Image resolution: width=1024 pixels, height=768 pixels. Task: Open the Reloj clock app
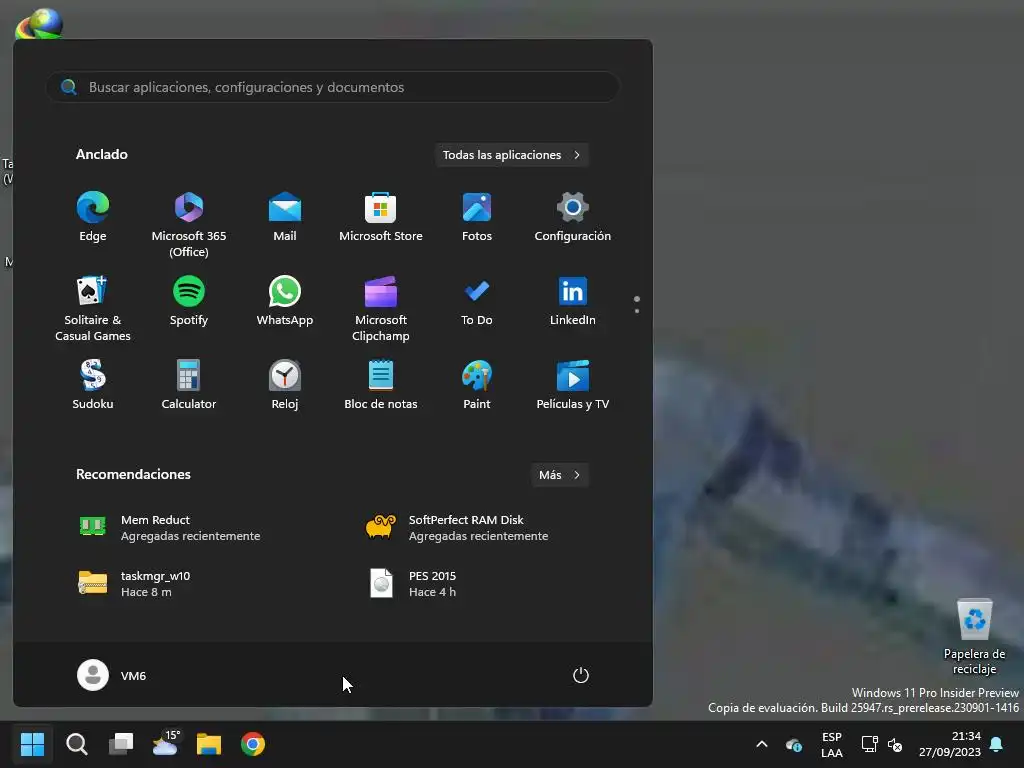coord(285,385)
